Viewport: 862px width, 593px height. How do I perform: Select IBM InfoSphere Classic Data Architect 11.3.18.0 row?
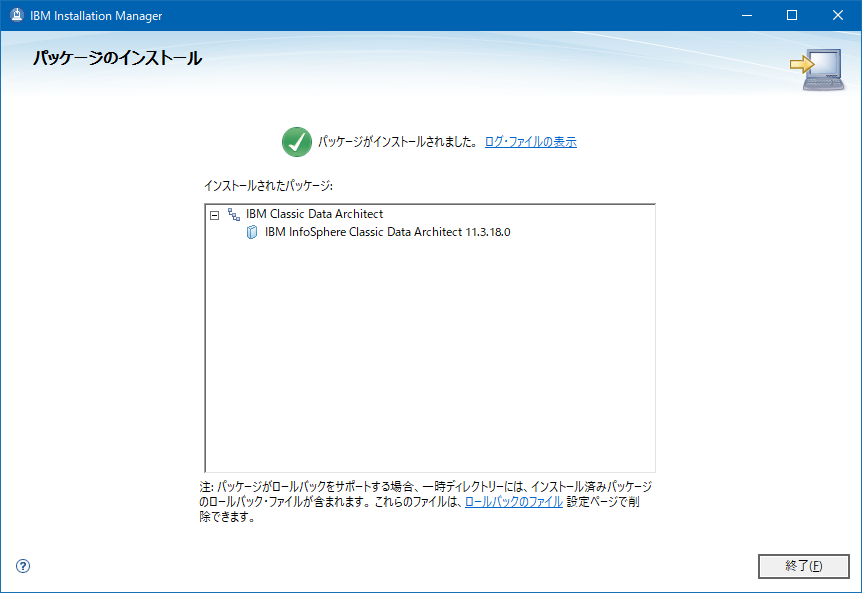pyautogui.click(x=388, y=232)
